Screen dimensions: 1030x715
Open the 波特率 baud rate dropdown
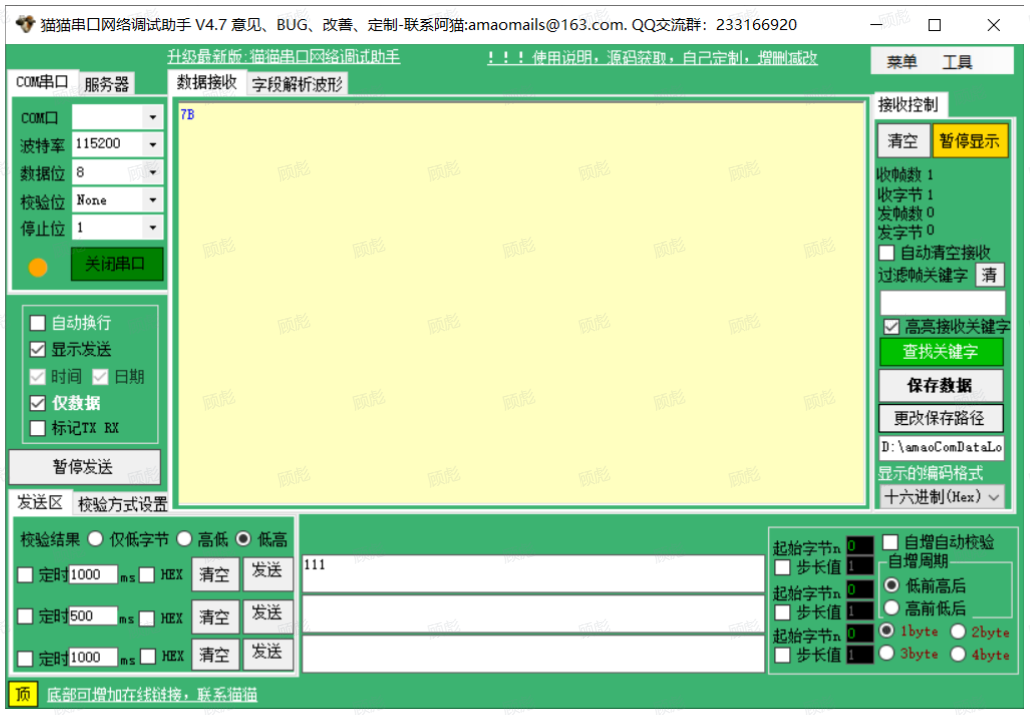coord(152,144)
